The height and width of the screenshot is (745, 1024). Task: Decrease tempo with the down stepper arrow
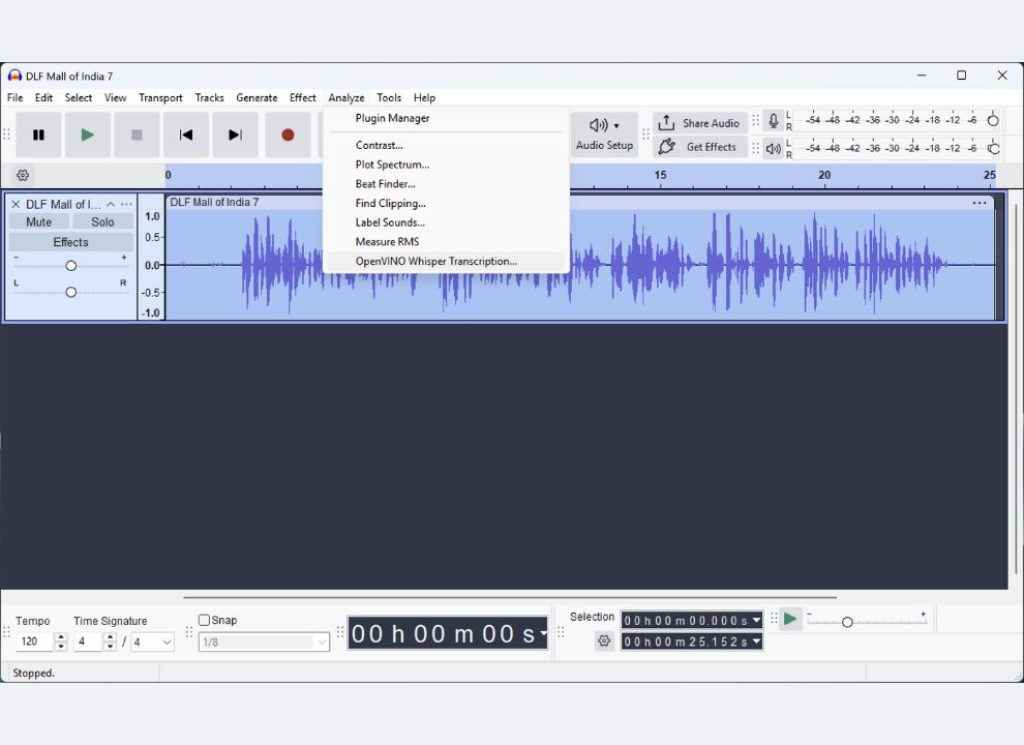[x=61, y=646]
